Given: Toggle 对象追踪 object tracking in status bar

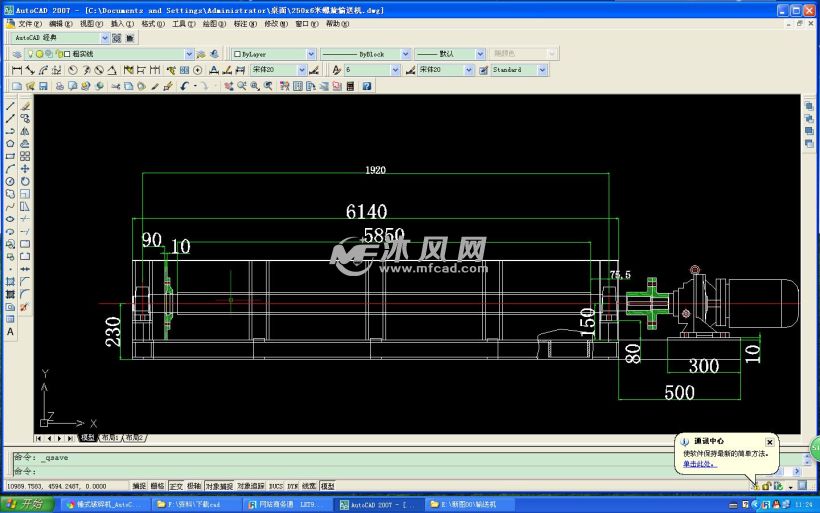Looking at the screenshot, I should click(251, 486).
